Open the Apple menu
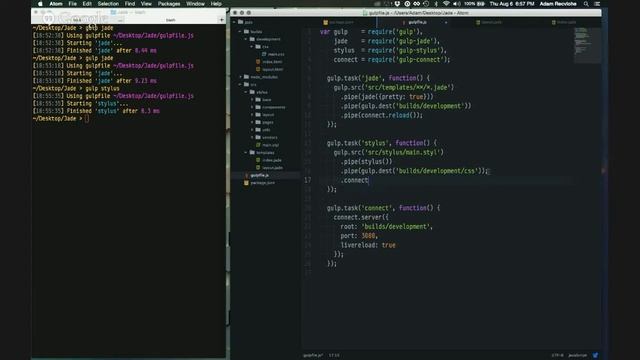Viewport: 640px width, 360px height. click(x=40, y=4)
